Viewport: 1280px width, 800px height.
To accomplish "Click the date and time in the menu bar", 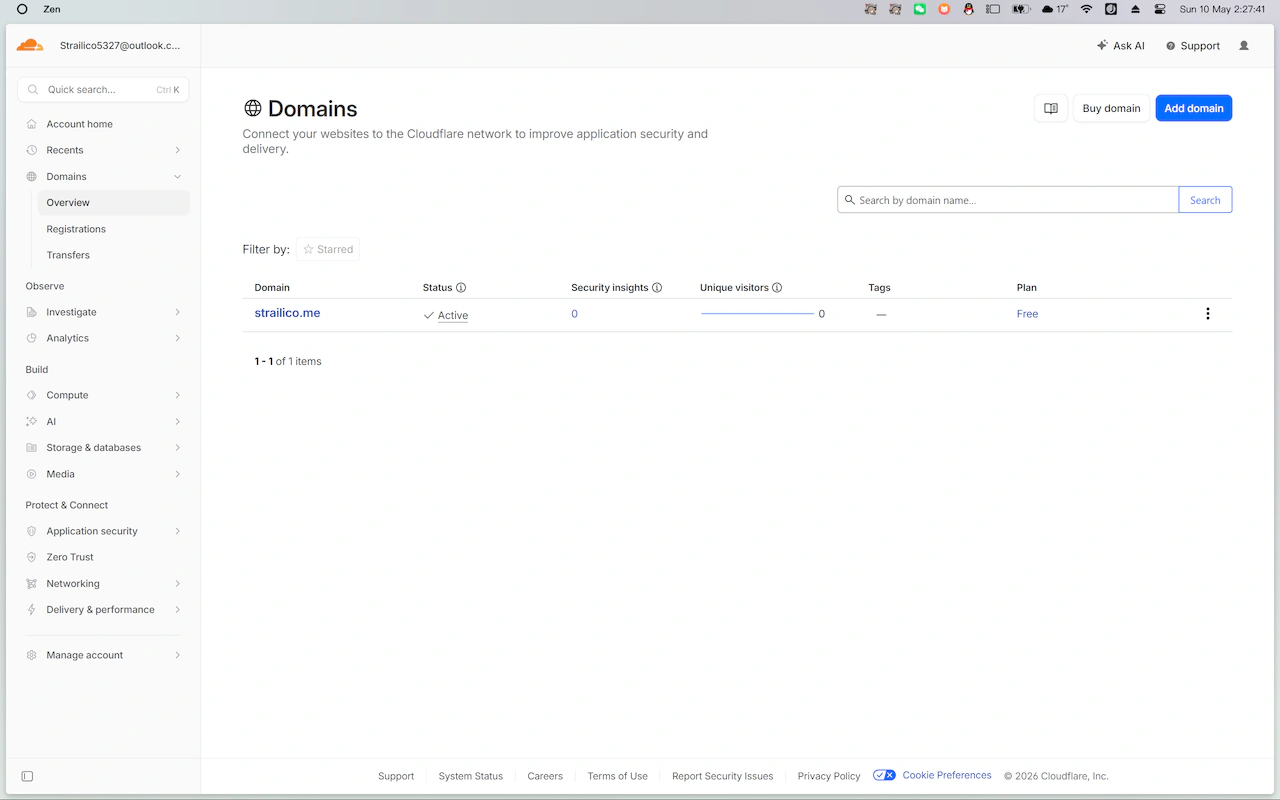I will click(1222, 9).
